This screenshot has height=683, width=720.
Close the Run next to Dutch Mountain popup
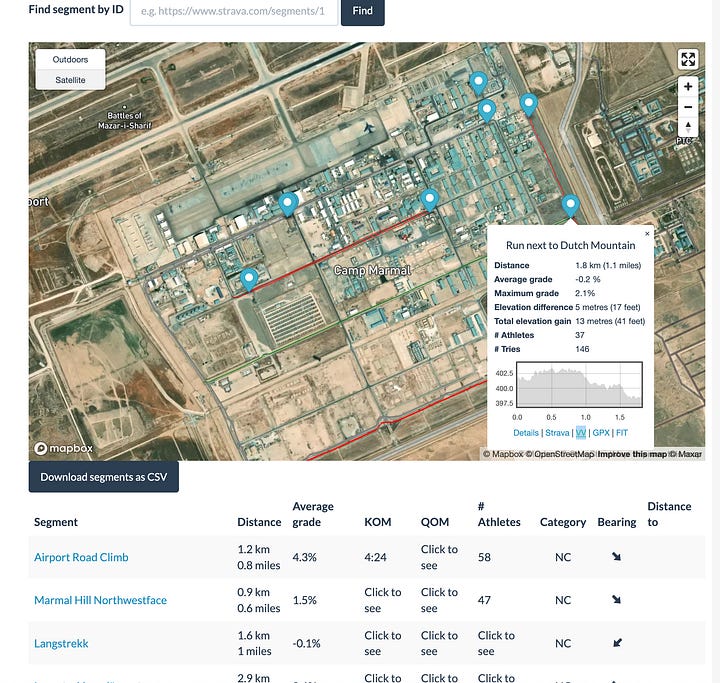coord(647,234)
